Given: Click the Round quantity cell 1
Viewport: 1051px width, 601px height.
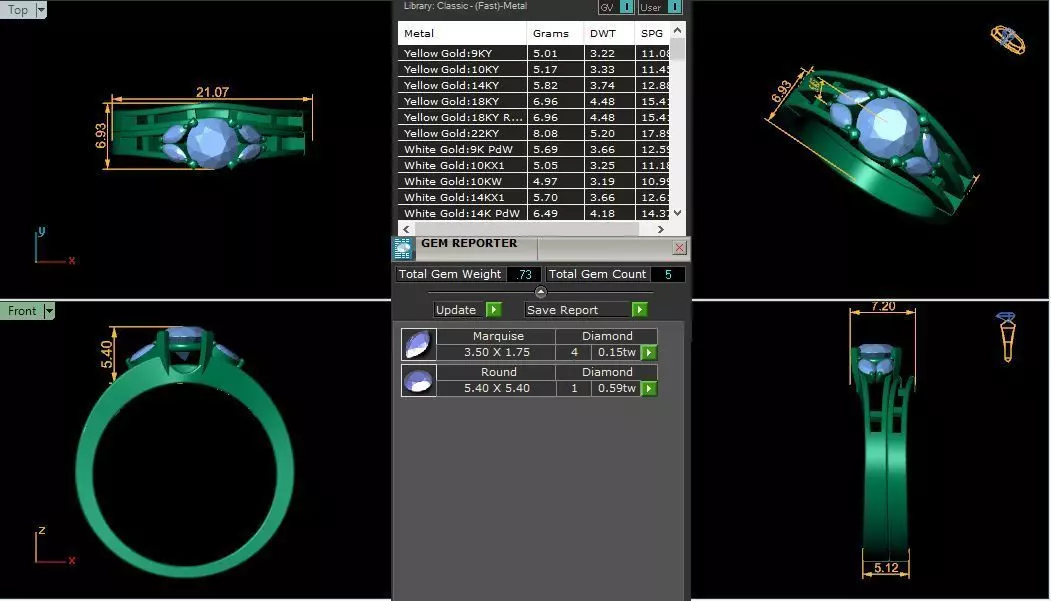Looking at the screenshot, I should [x=574, y=389].
